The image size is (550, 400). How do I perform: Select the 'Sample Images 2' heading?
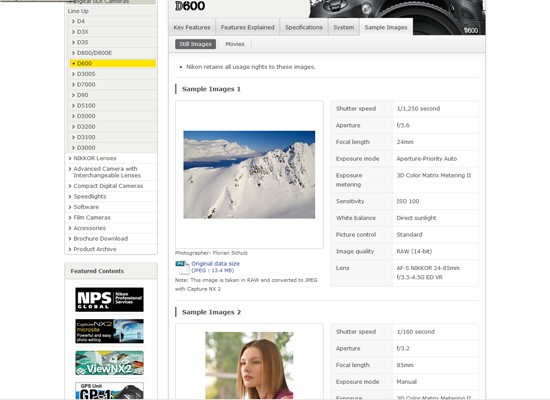pos(211,312)
